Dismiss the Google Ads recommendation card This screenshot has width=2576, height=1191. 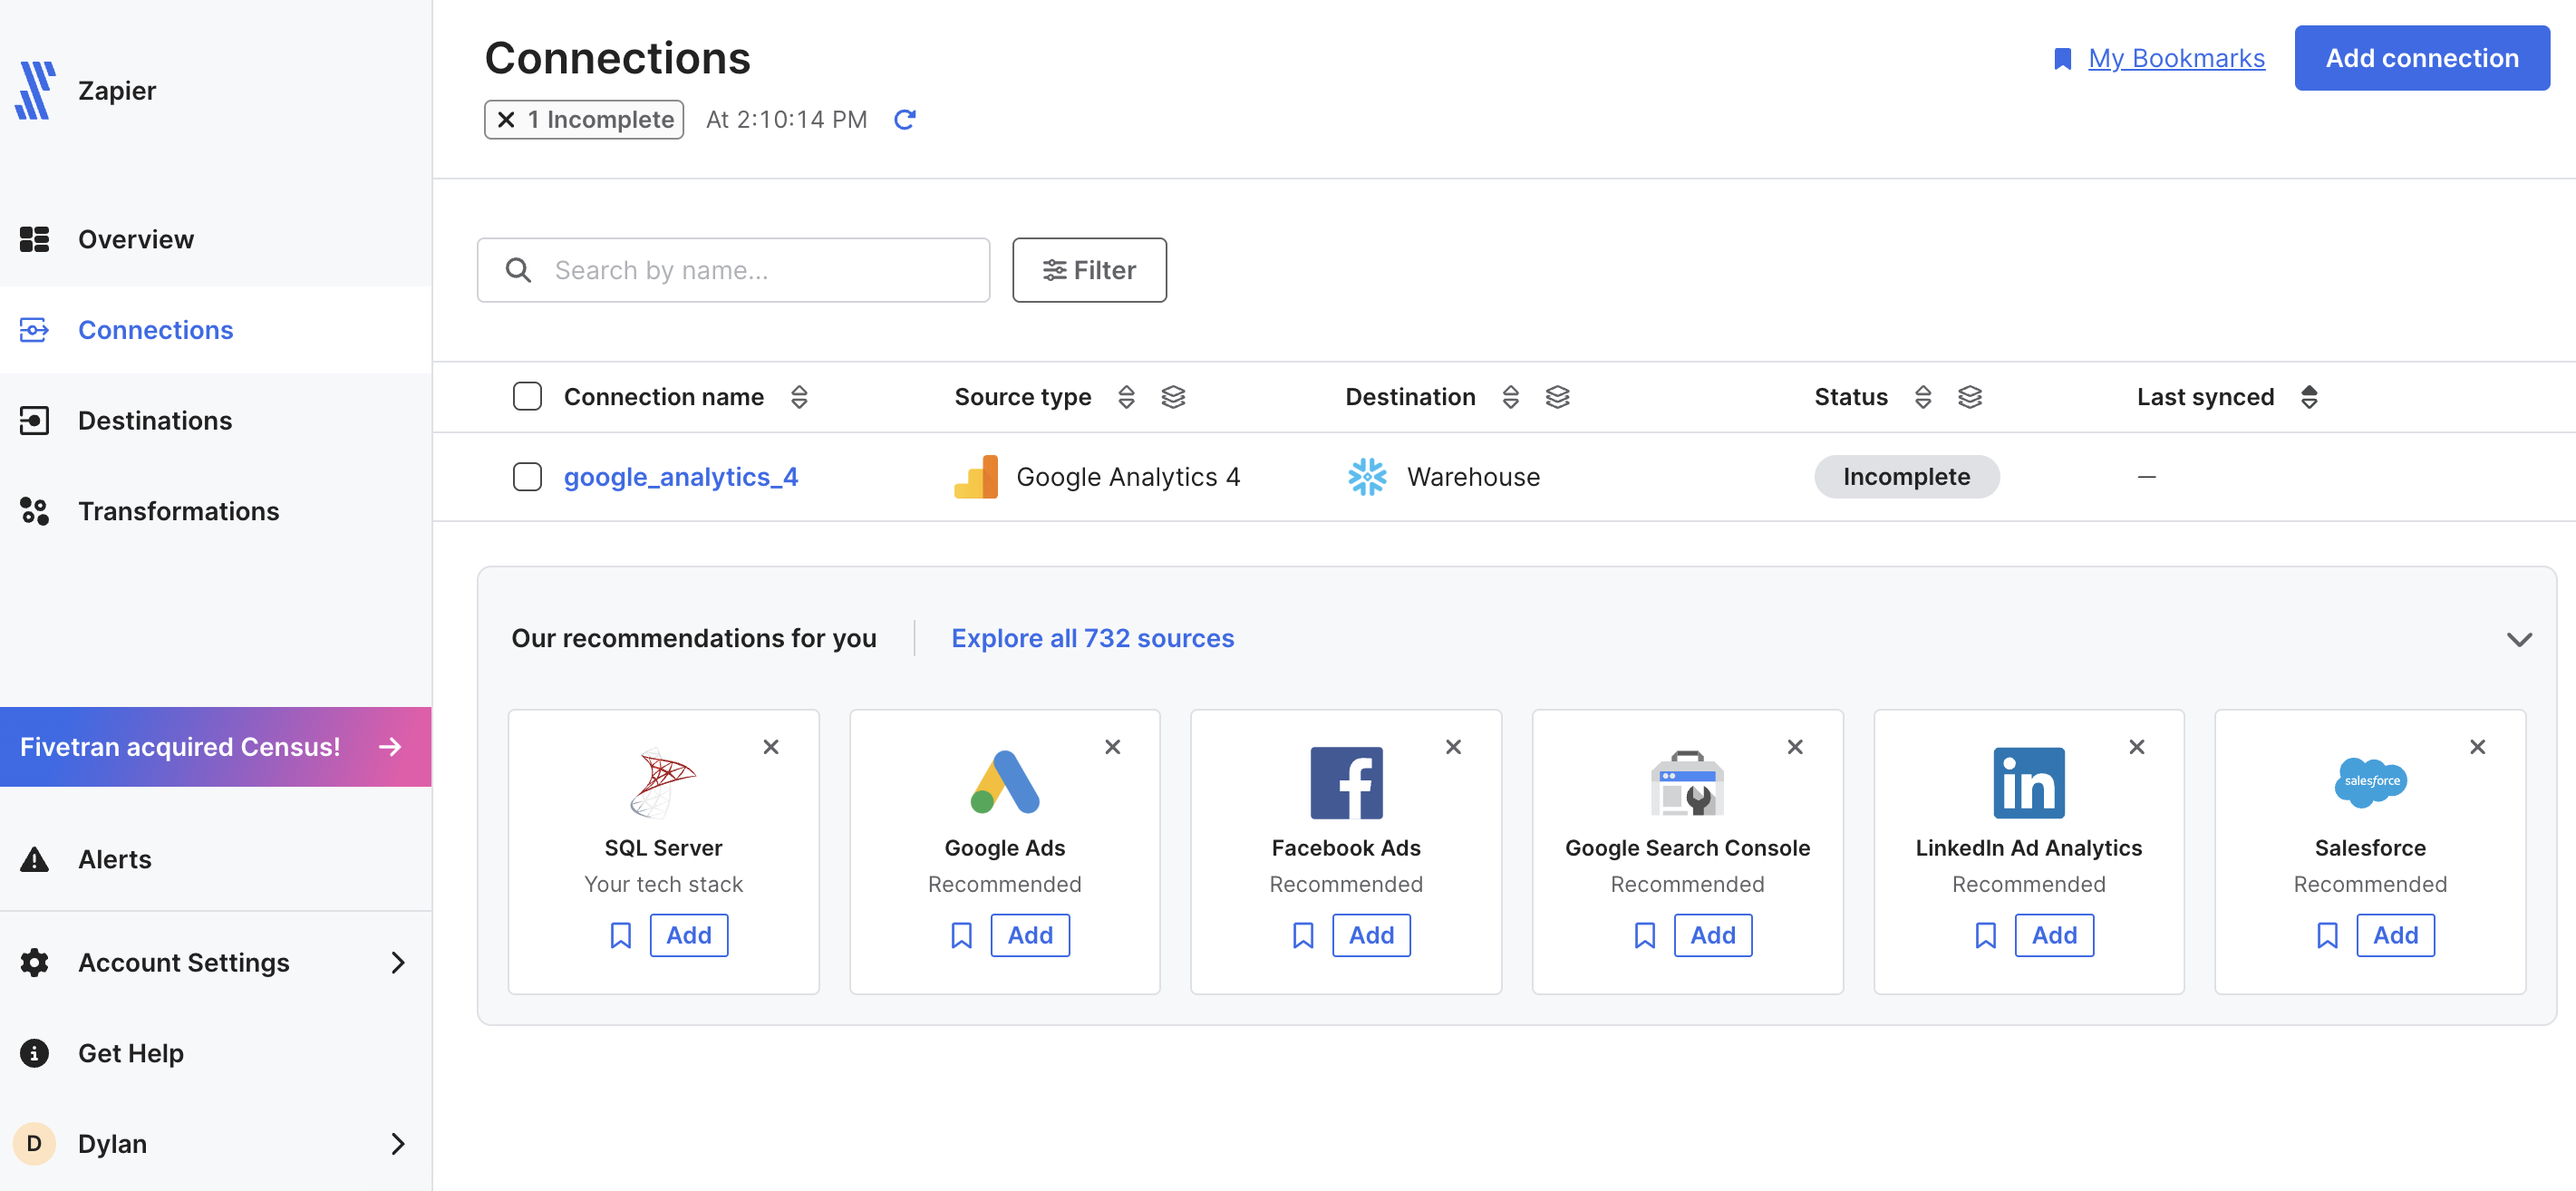coord(1112,747)
